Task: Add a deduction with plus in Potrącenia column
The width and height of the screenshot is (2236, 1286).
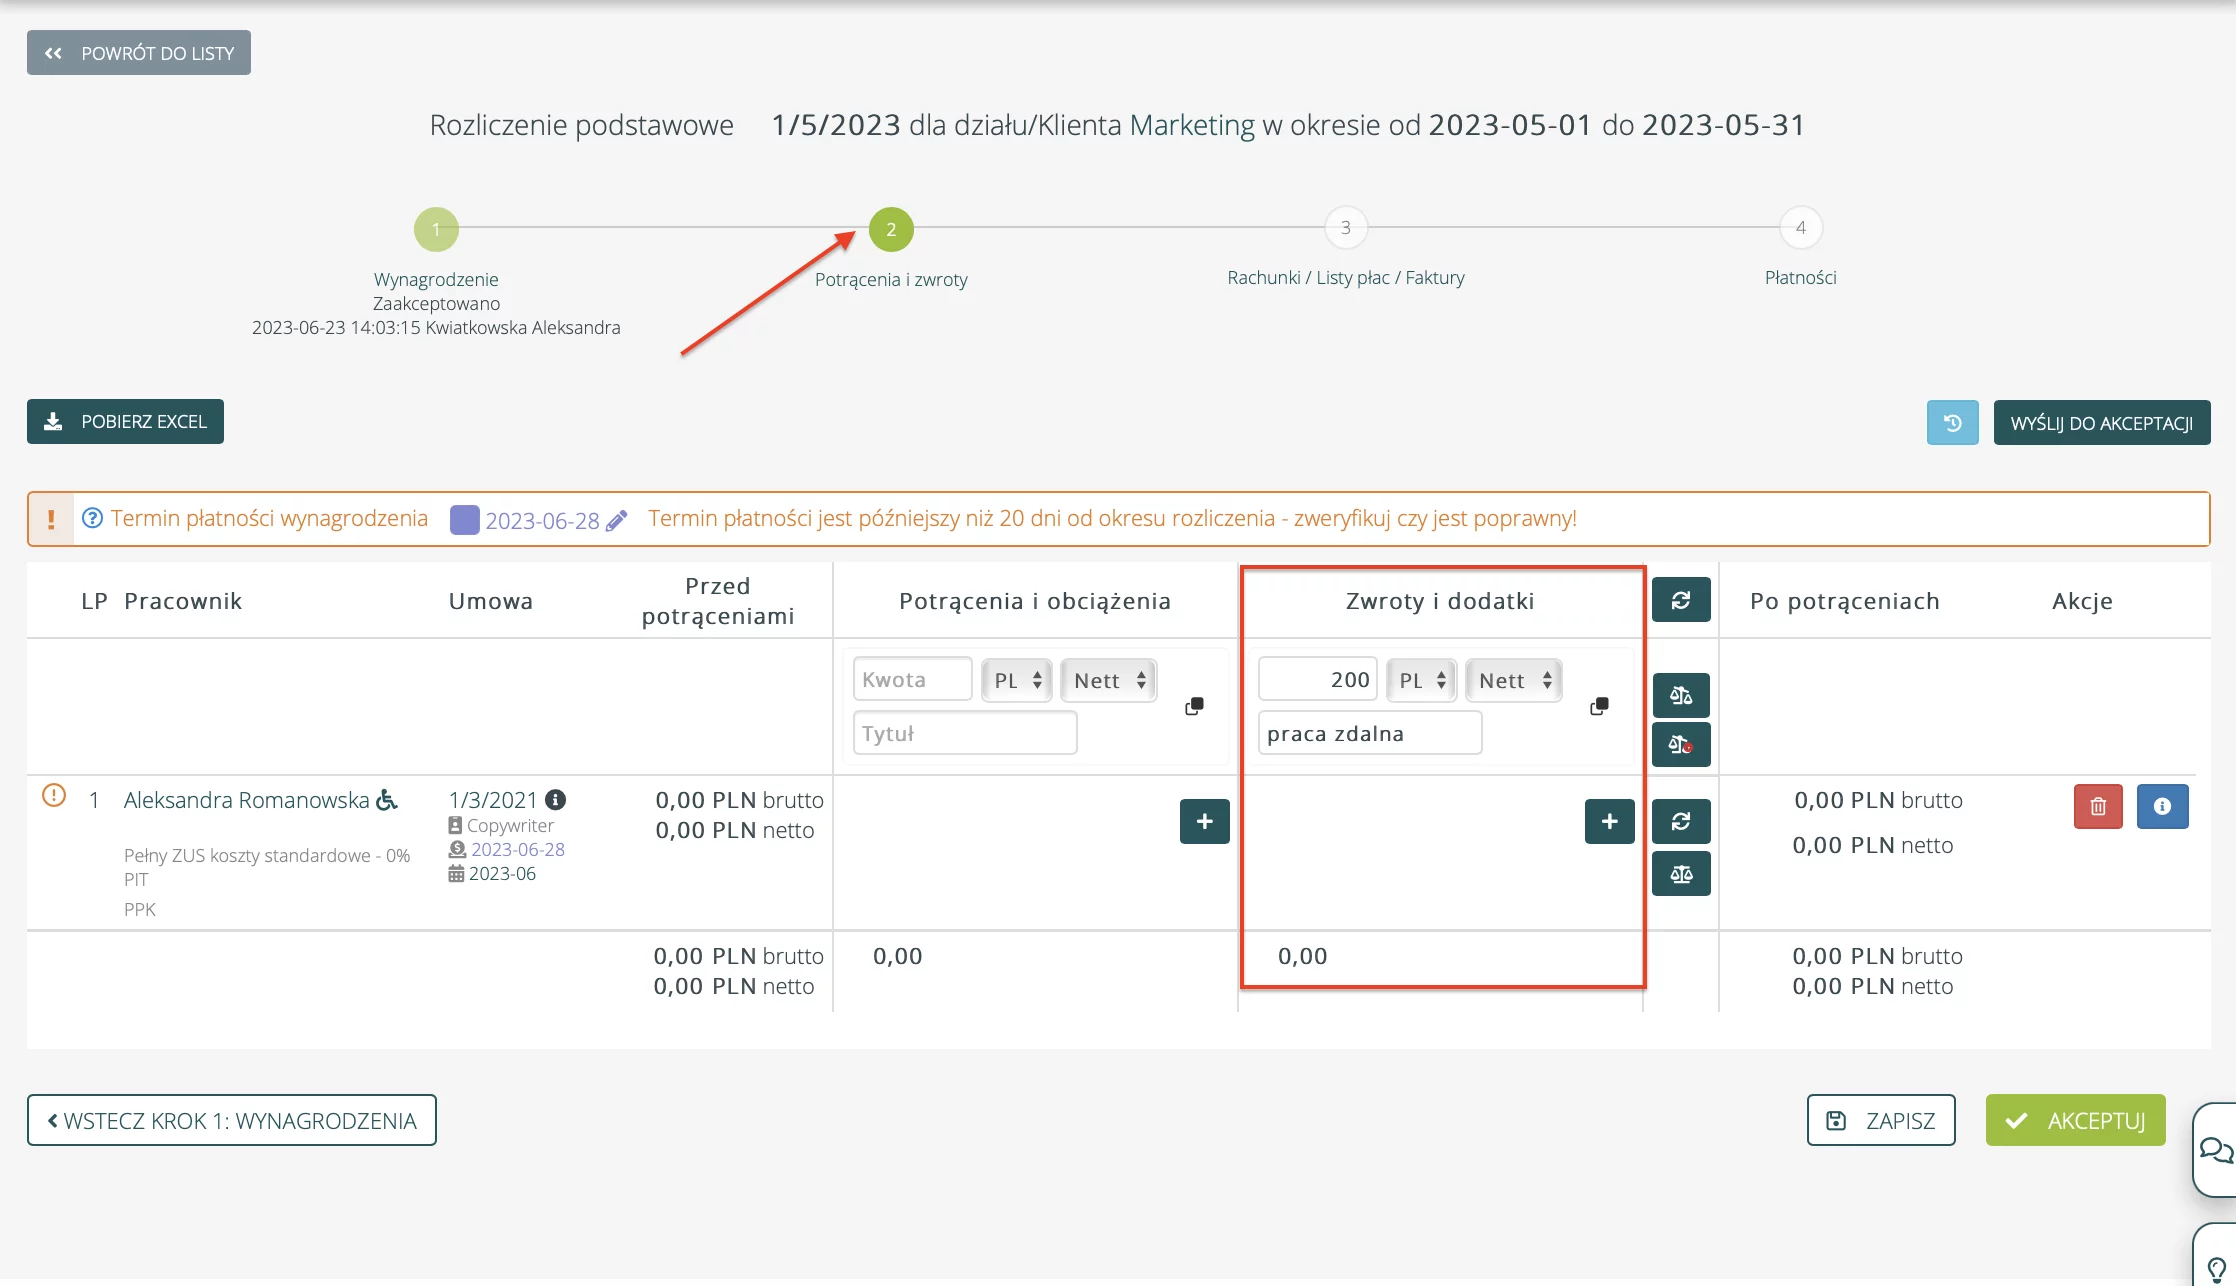Action: [x=1204, y=821]
